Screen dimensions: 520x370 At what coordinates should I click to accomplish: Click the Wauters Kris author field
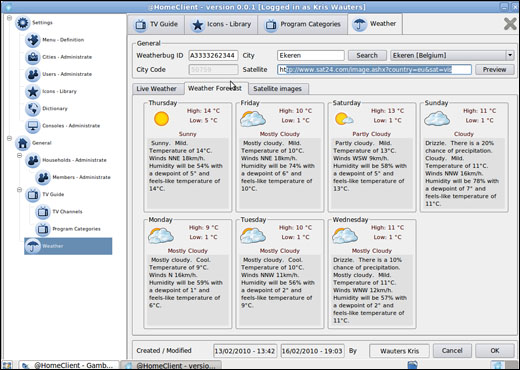[x=399, y=351]
